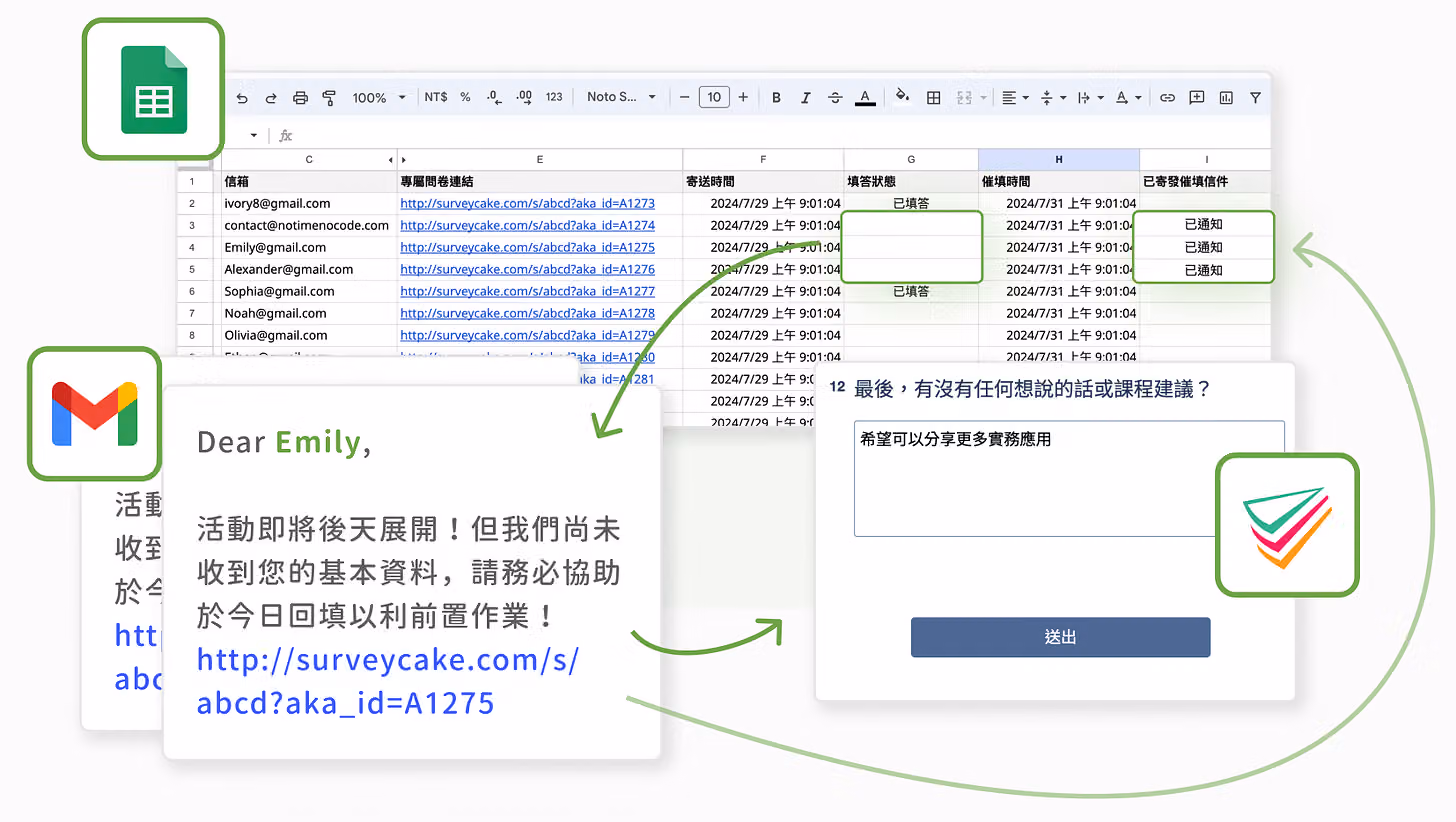1456x822 pixels.
Task: Expand hidden columns arrow beside column C
Action: tap(390, 160)
